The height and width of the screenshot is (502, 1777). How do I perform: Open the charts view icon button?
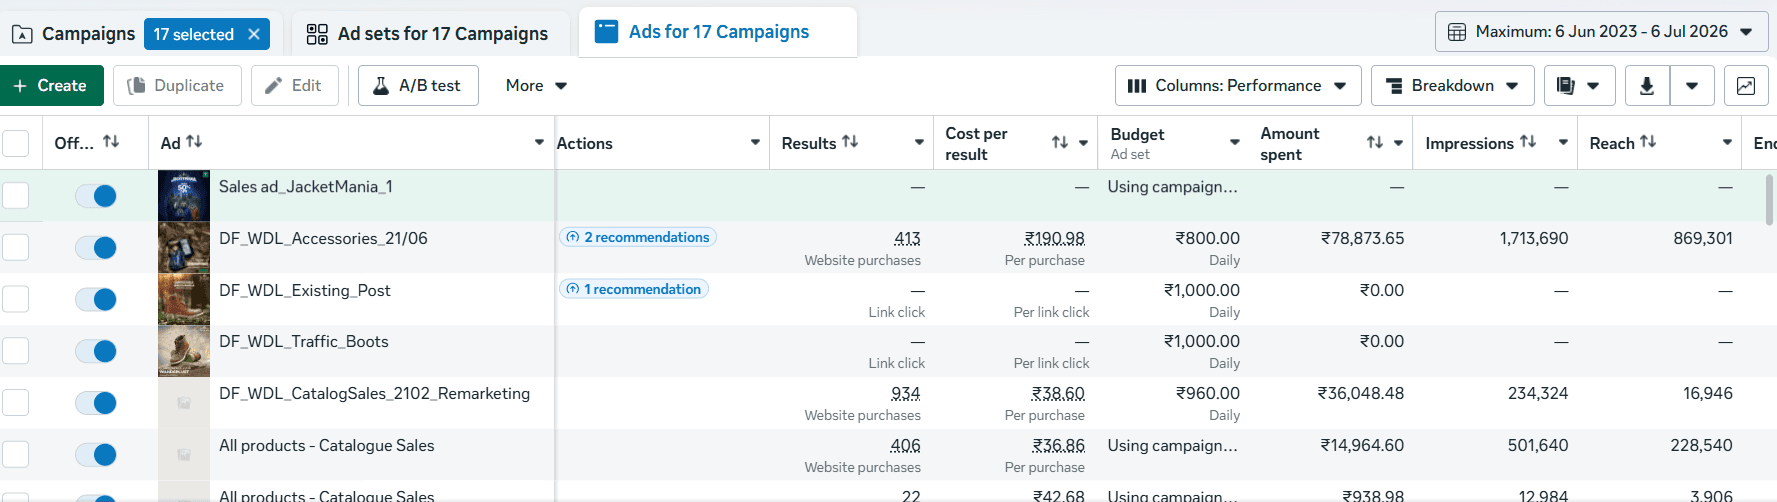point(1746,86)
